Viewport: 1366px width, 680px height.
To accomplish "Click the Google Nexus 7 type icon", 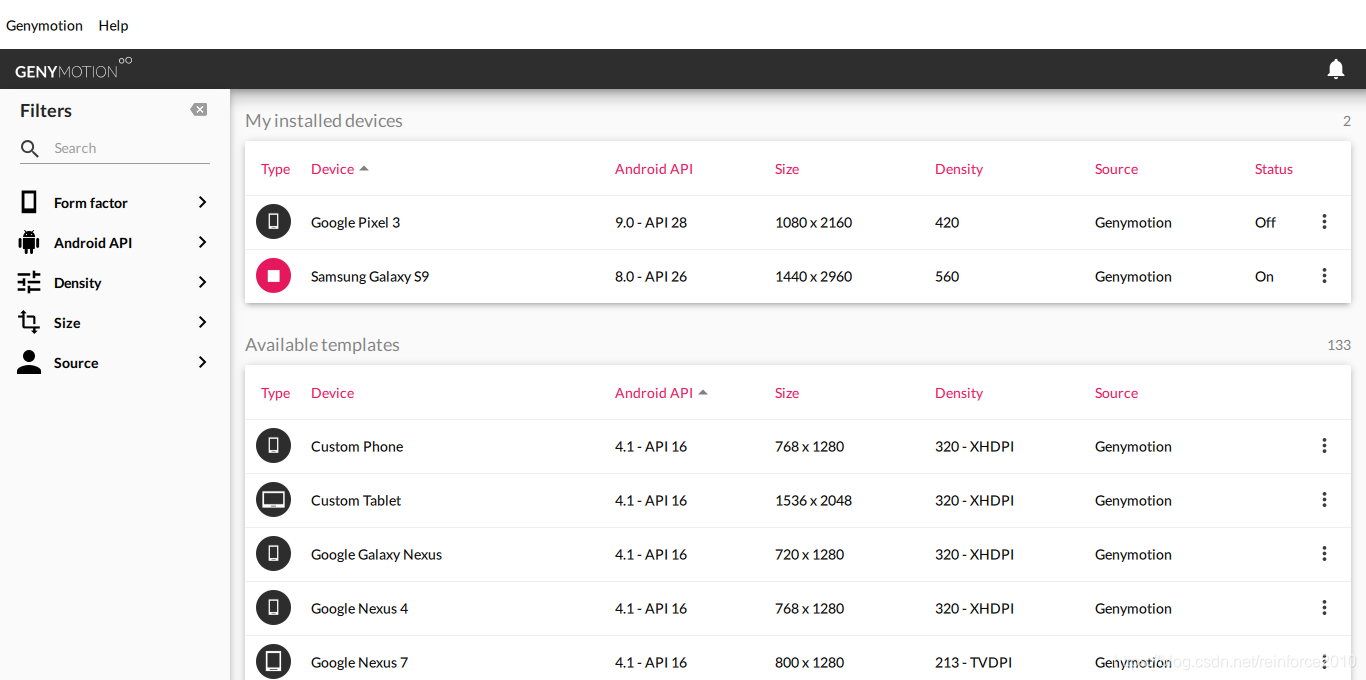I will coord(273,662).
